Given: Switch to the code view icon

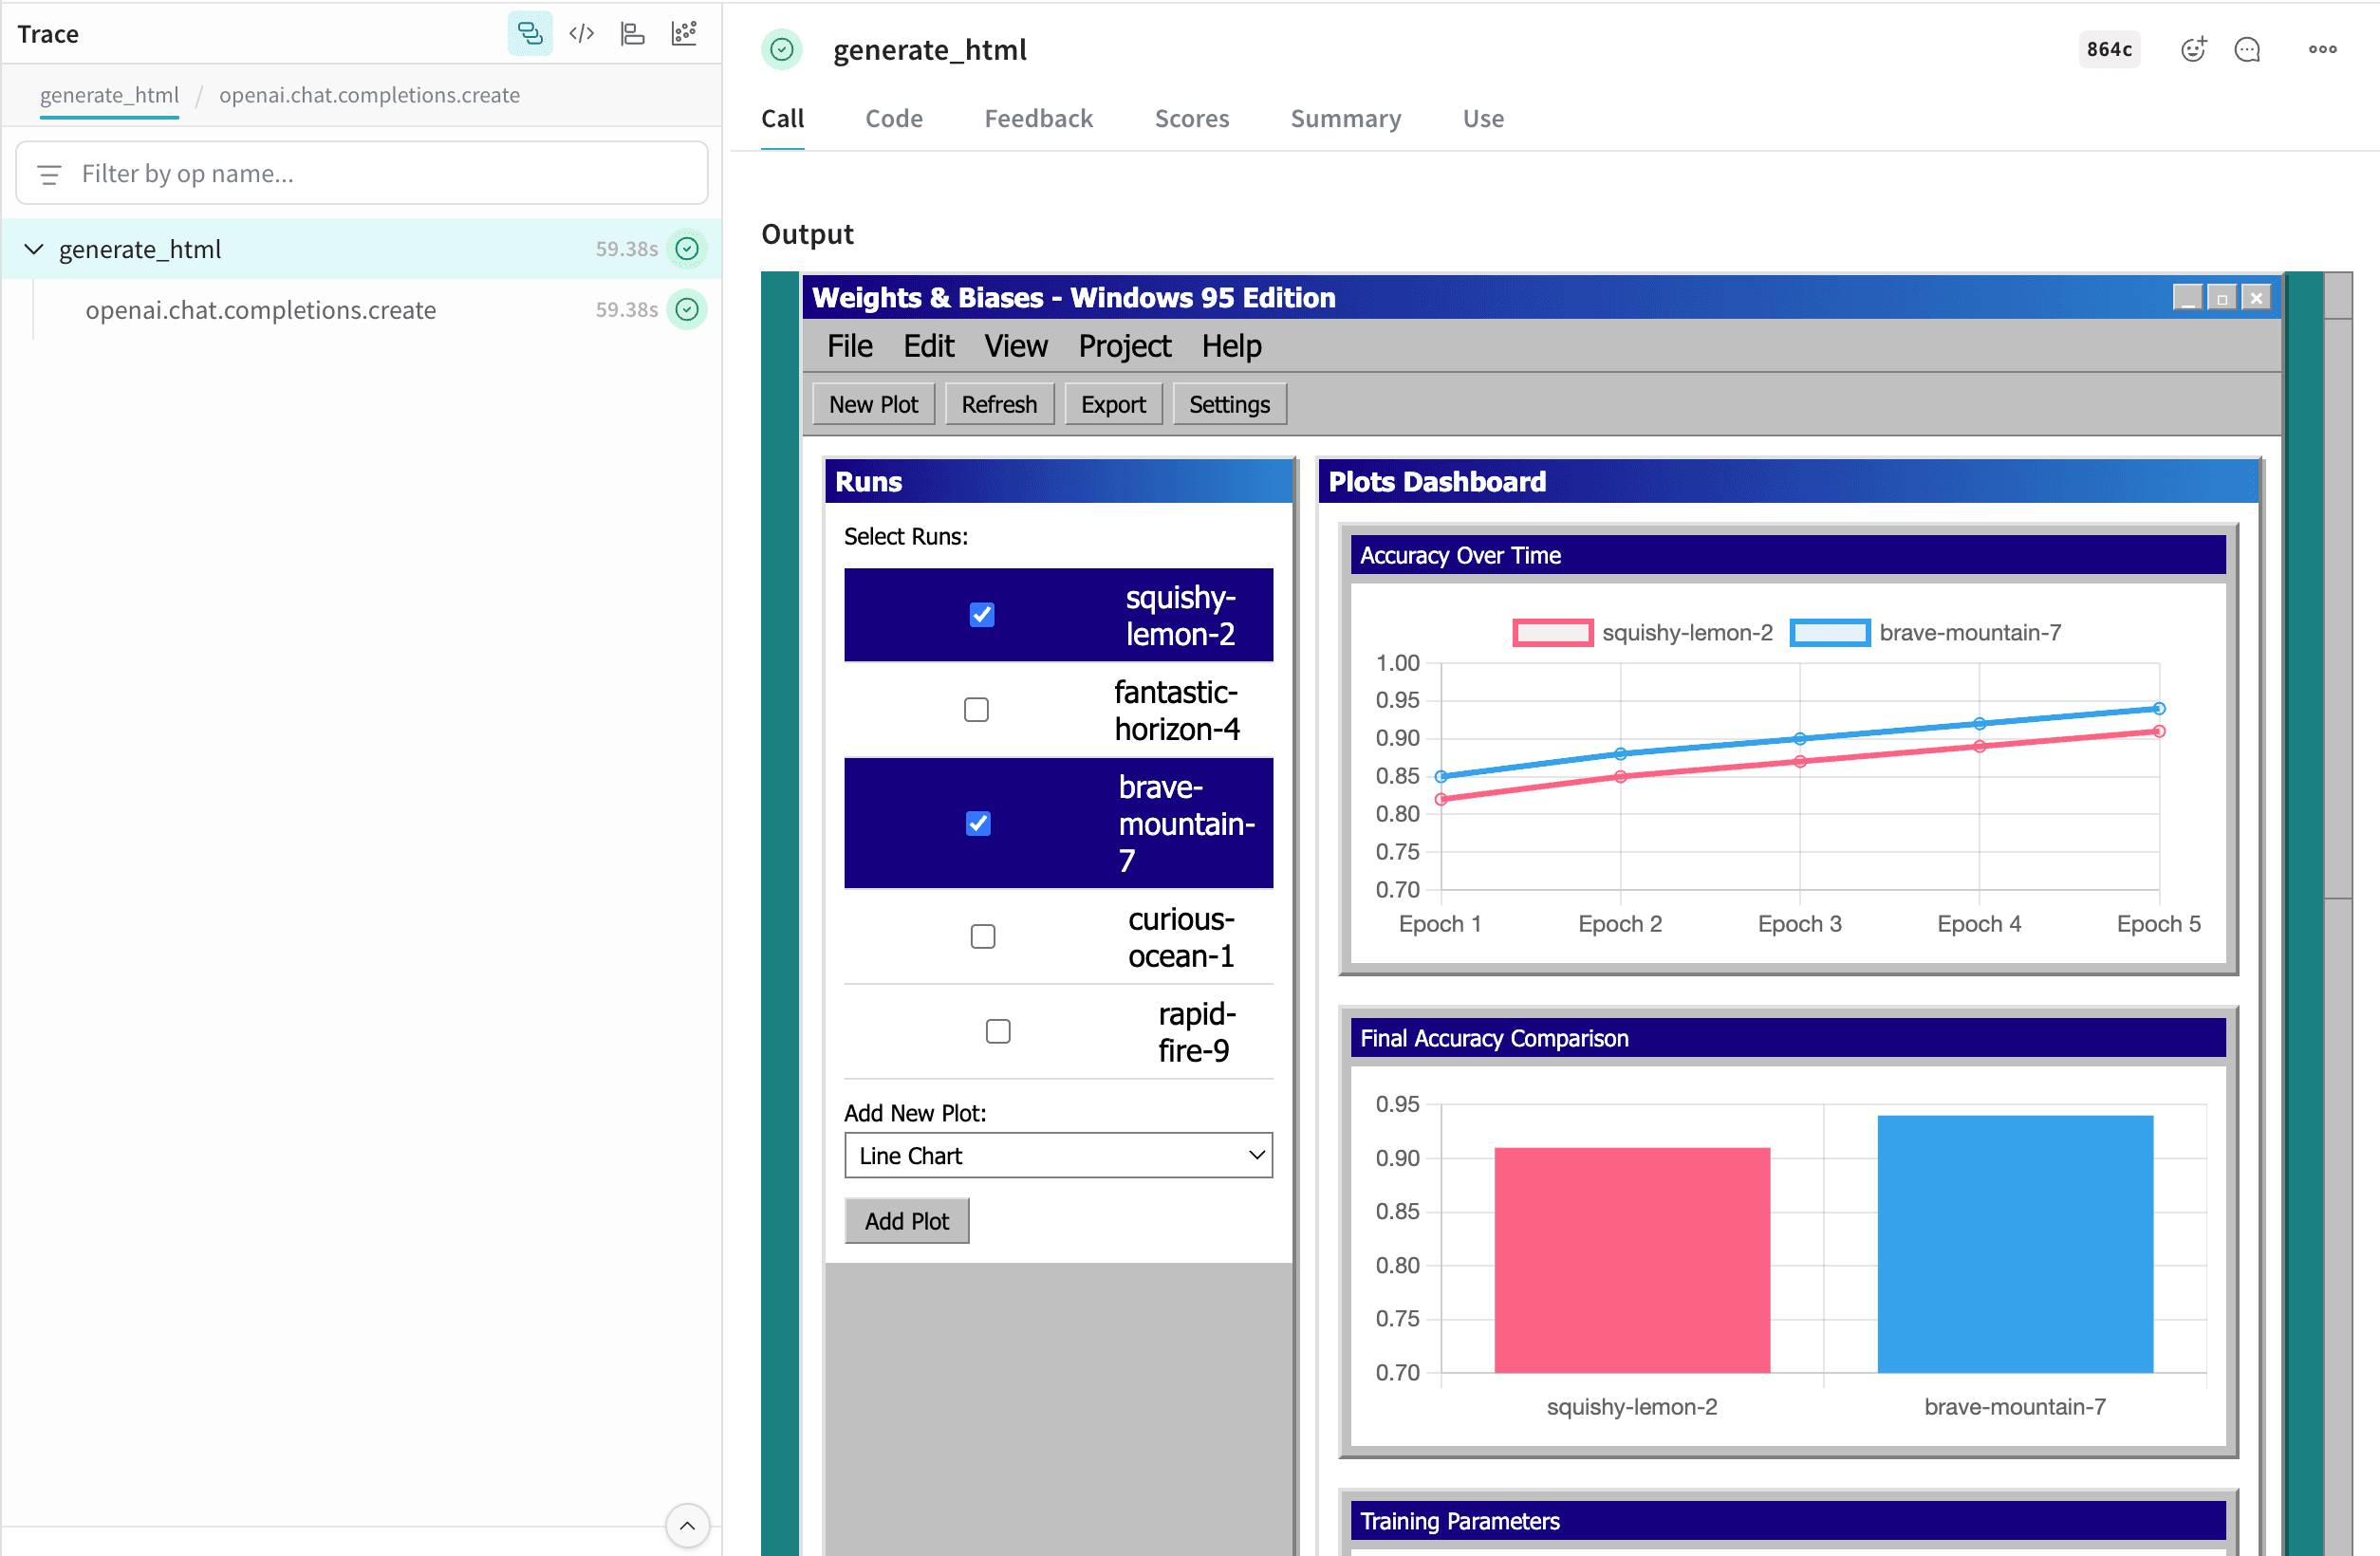Looking at the screenshot, I should [581, 34].
